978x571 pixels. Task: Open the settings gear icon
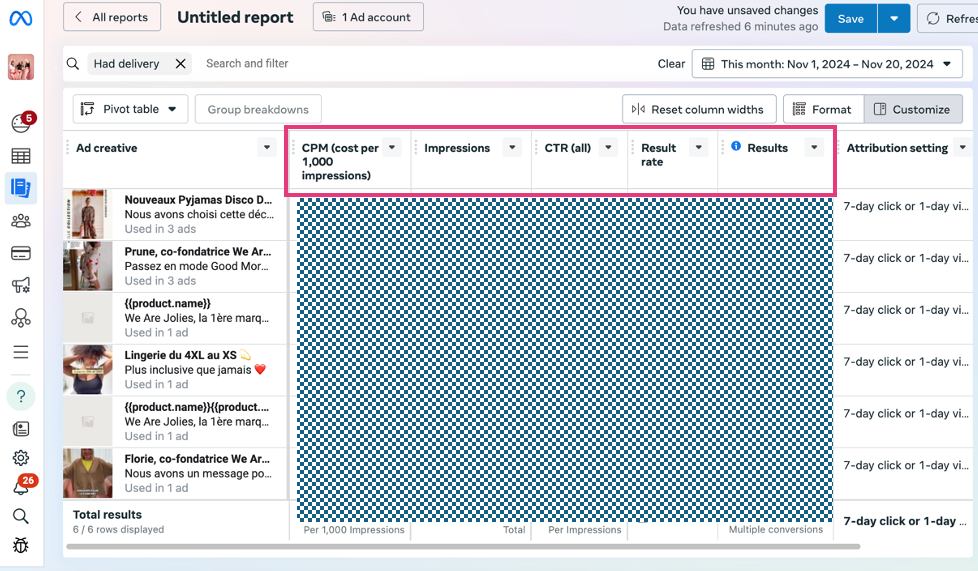tap(21, 458)
